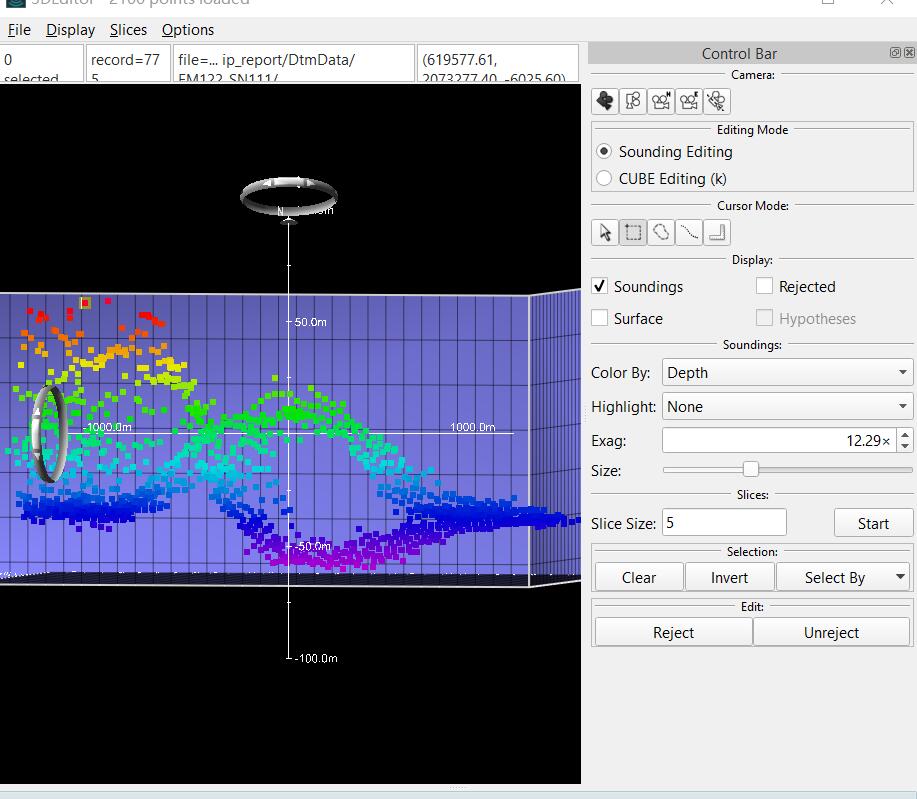Image resolution: width=917 pixels, height=799 pixels.
Task: Click the -100.0m vertical axis label
Action: (x=316, y=658)
